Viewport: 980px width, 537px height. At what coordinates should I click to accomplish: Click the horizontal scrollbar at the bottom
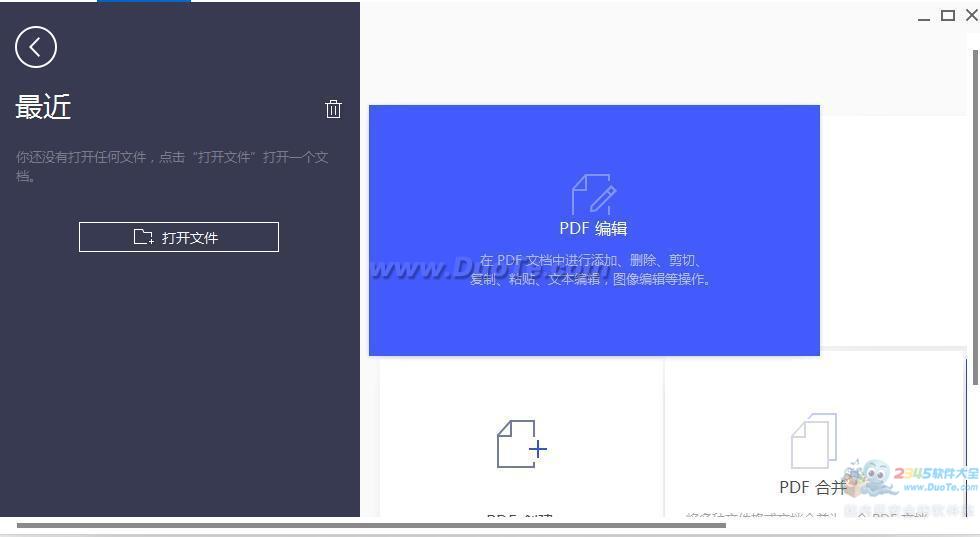tap(370, 525)
